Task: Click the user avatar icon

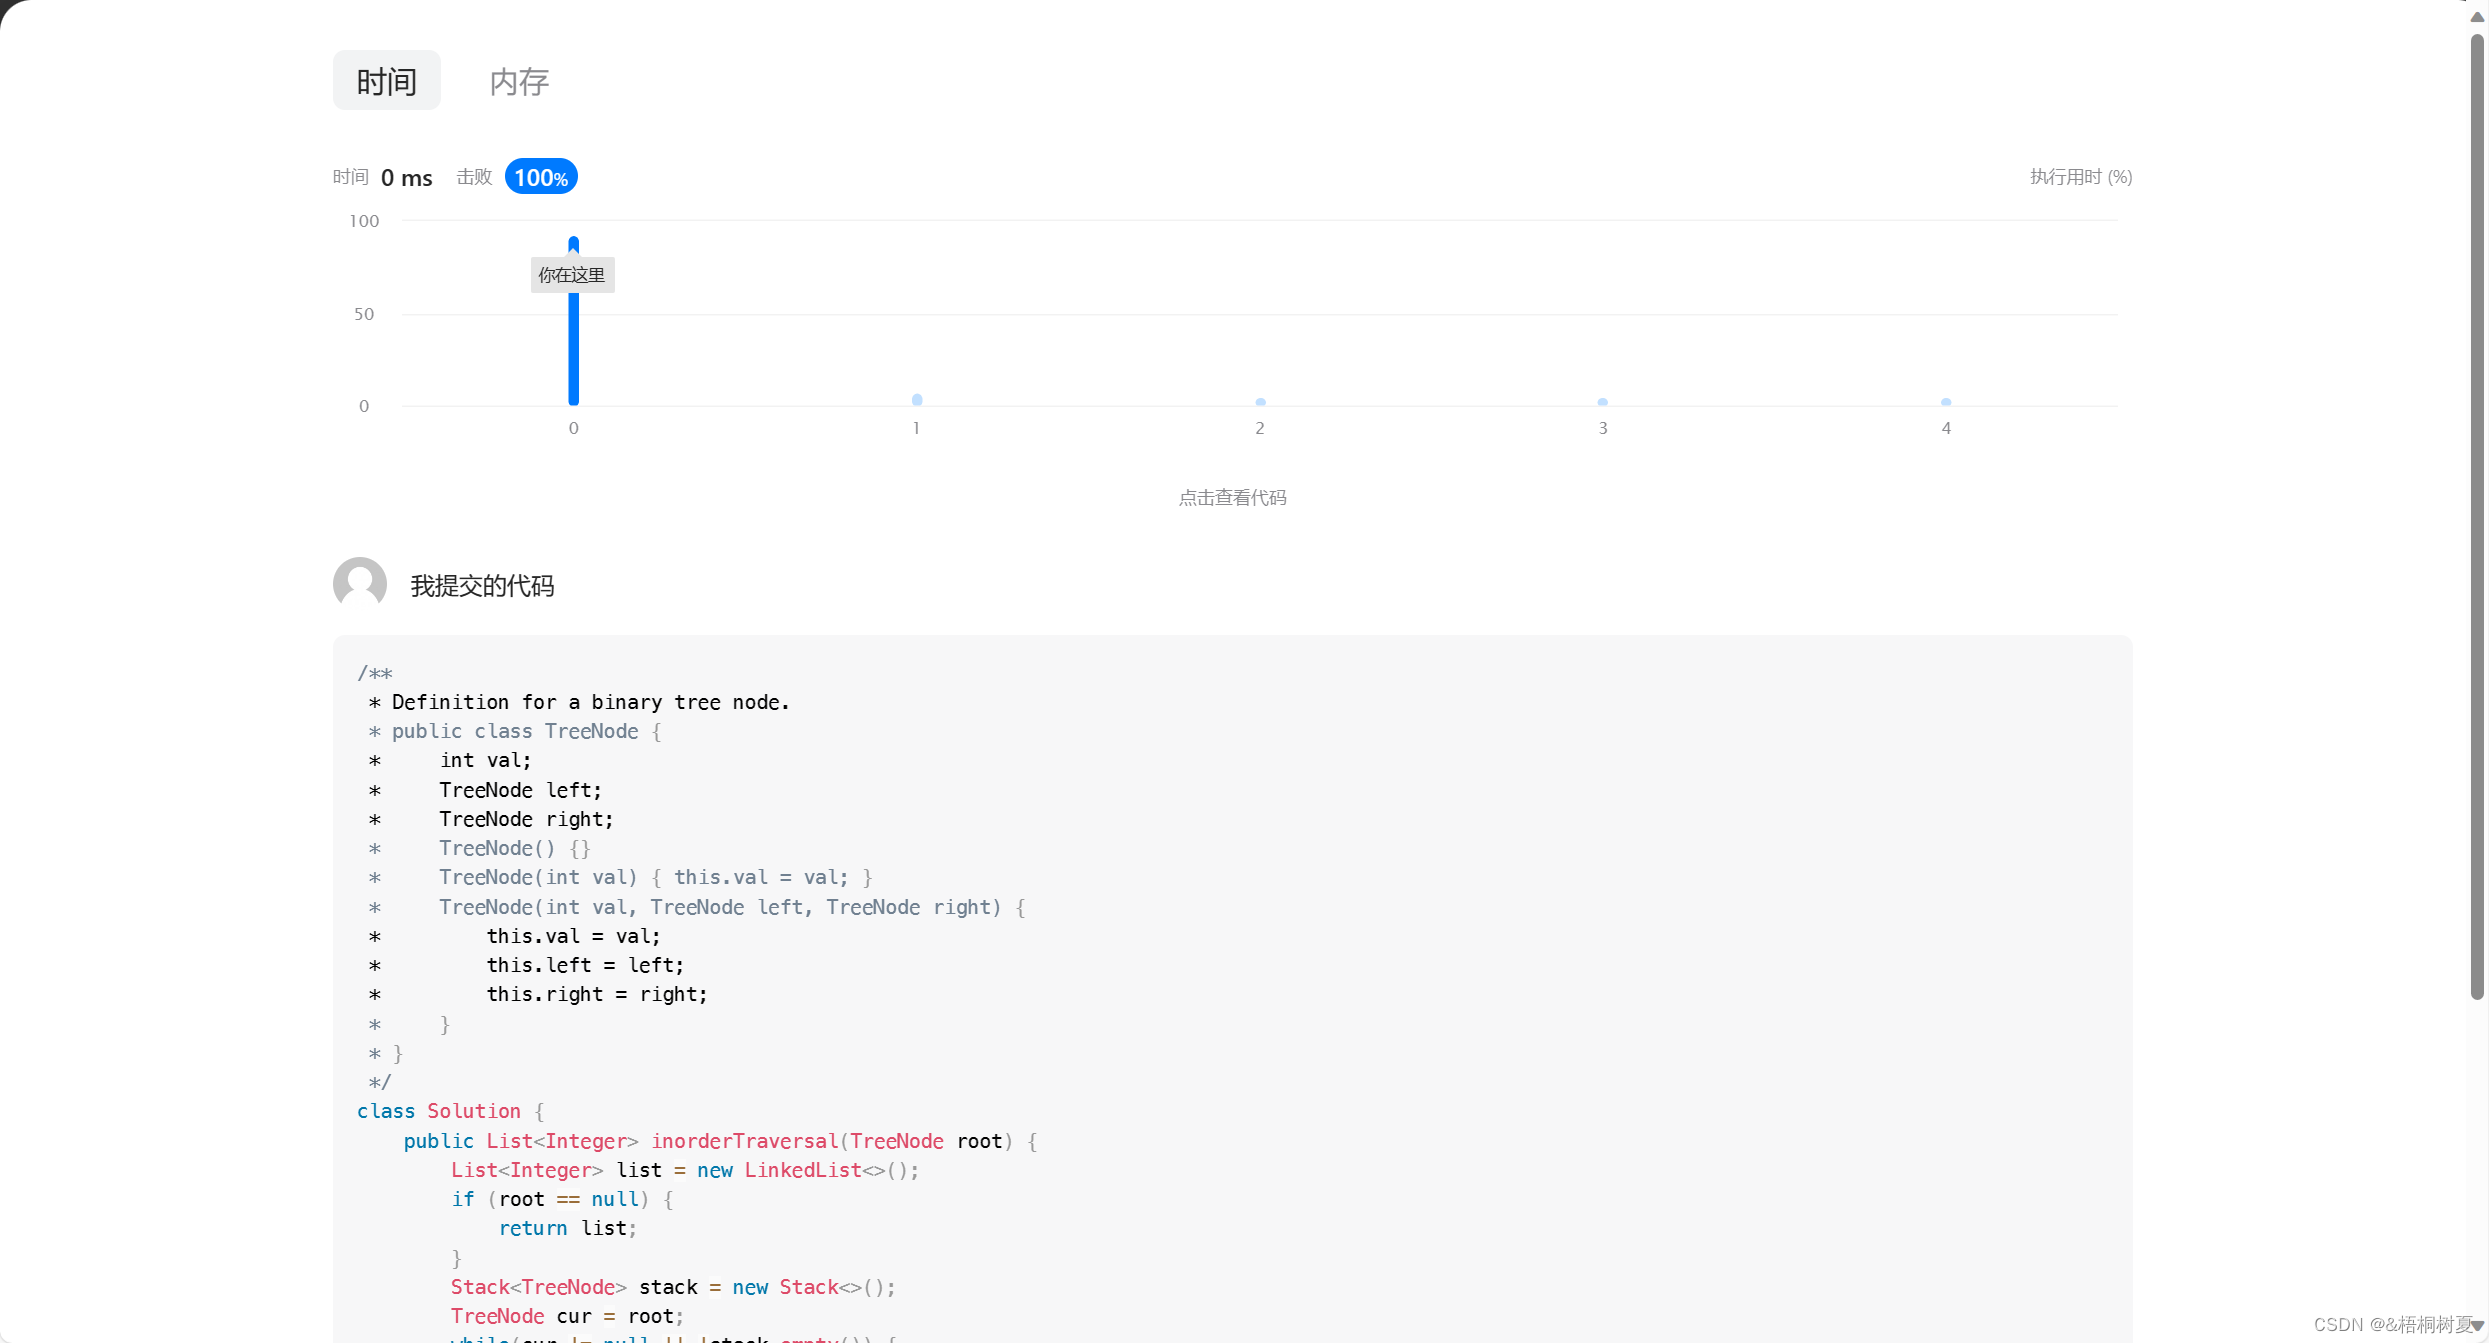Action: 360,584
